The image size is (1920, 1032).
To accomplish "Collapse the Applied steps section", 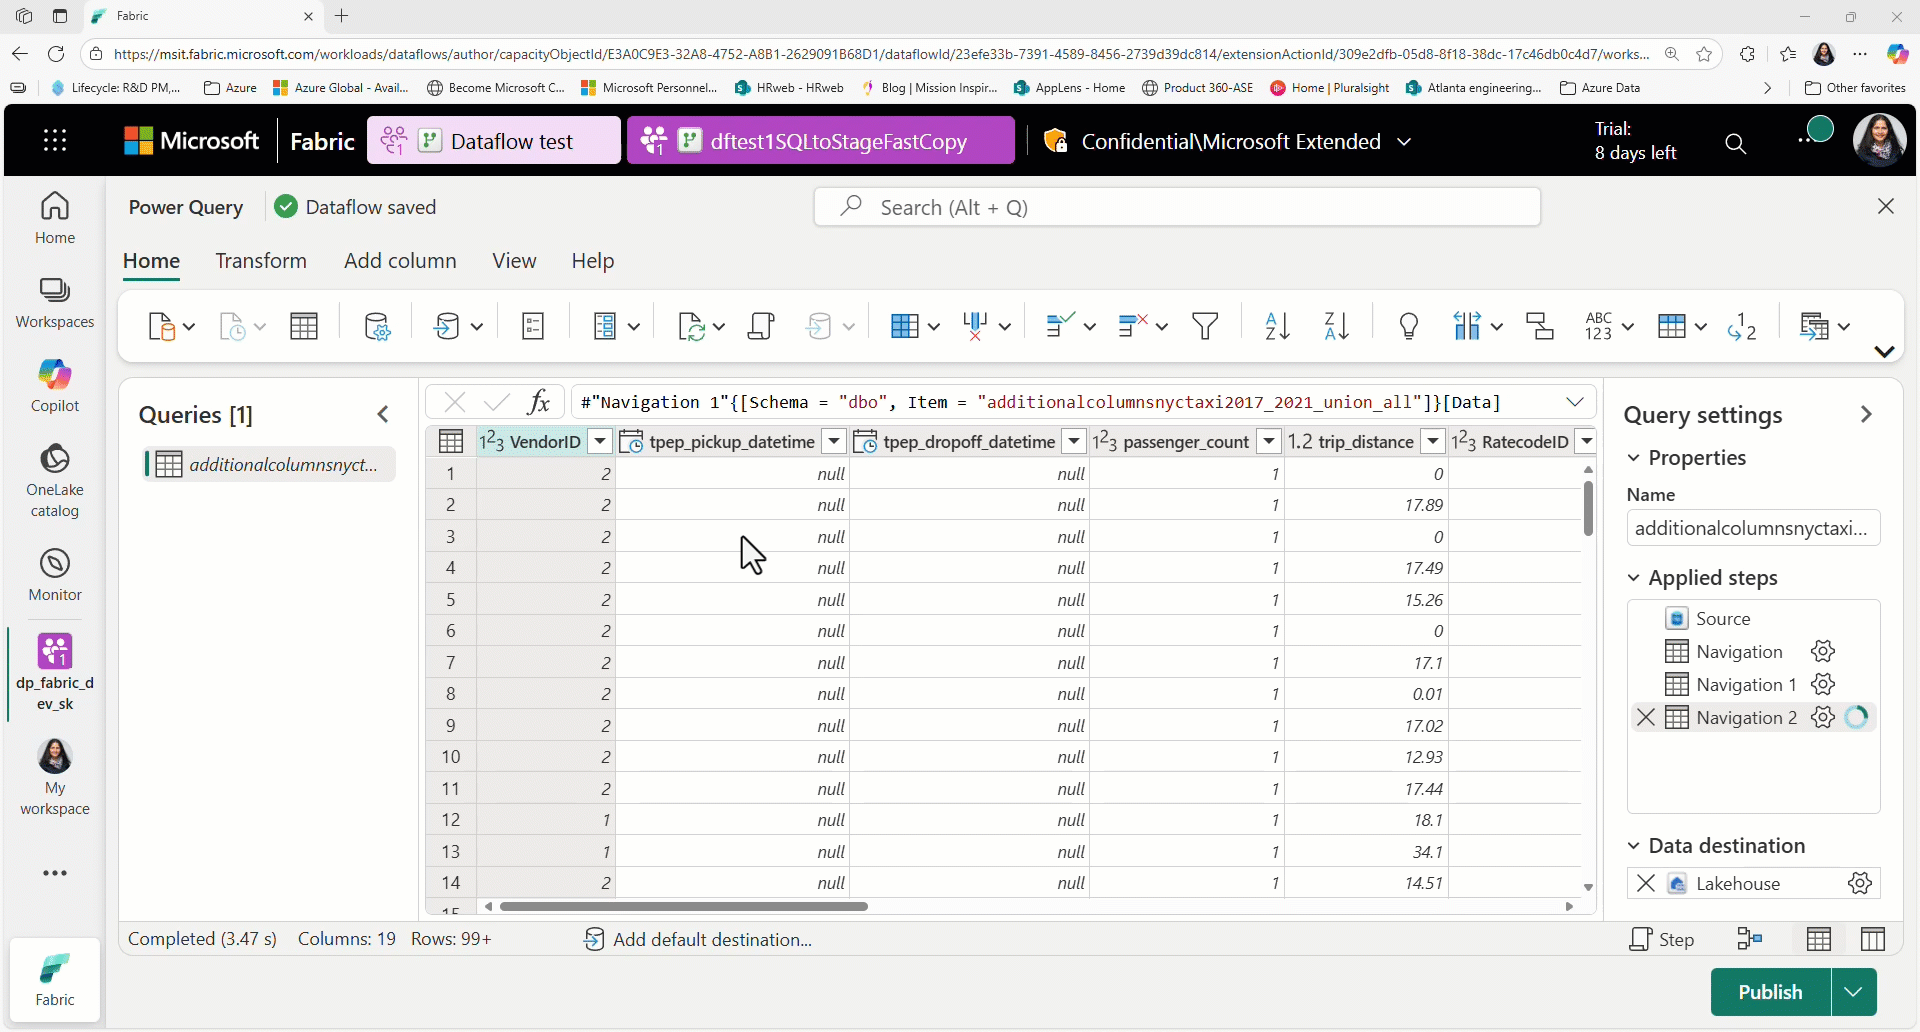I will tap(1634, 578).
